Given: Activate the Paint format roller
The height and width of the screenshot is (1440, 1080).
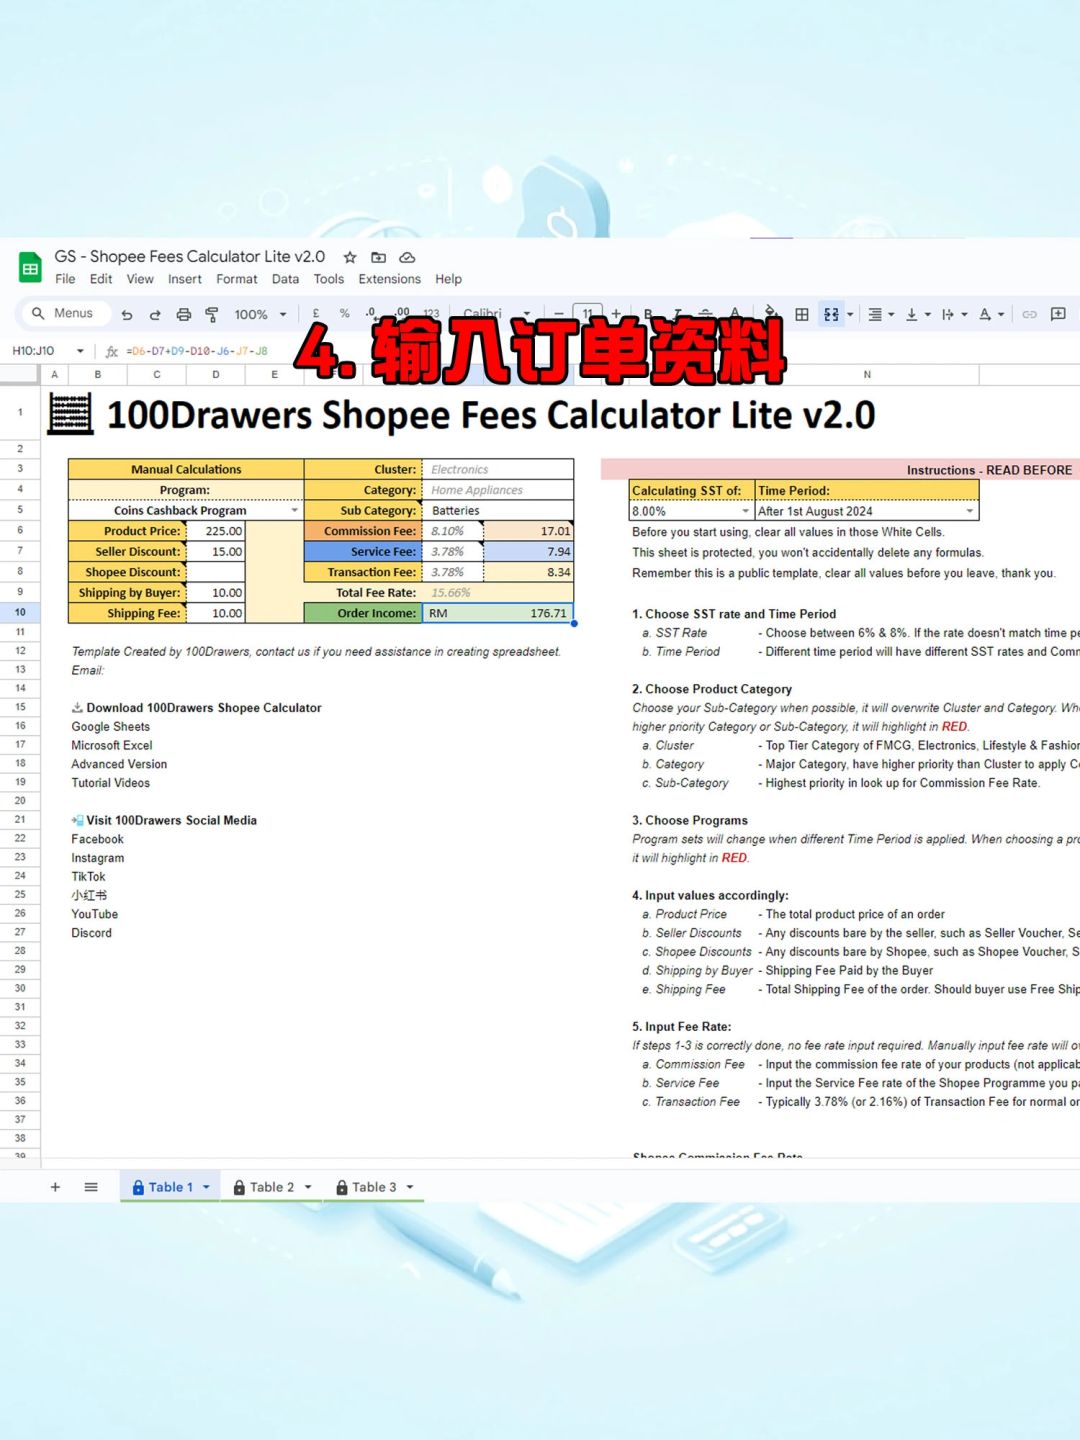Looking at the screenshot, I should tap(212, 314).
